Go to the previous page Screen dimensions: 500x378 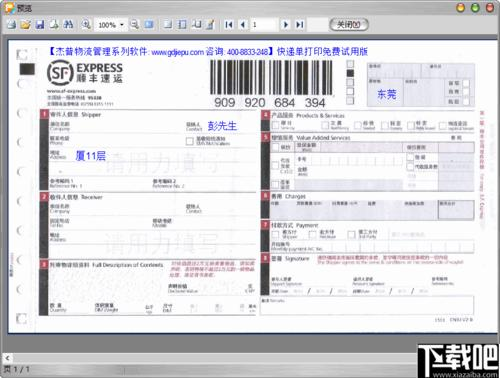(243, 25)
